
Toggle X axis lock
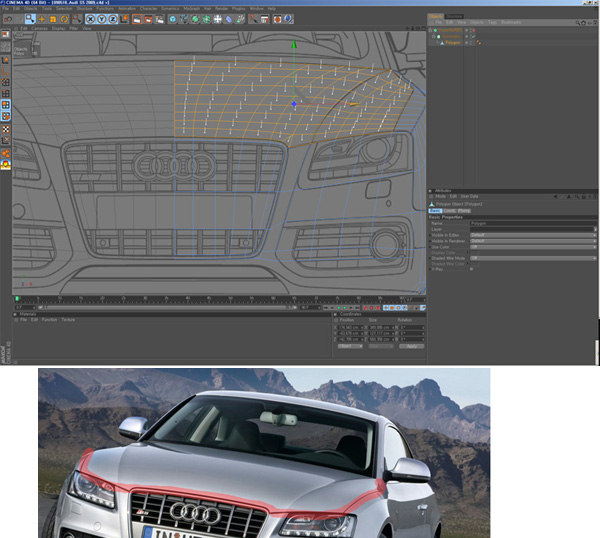pos(90,19)
